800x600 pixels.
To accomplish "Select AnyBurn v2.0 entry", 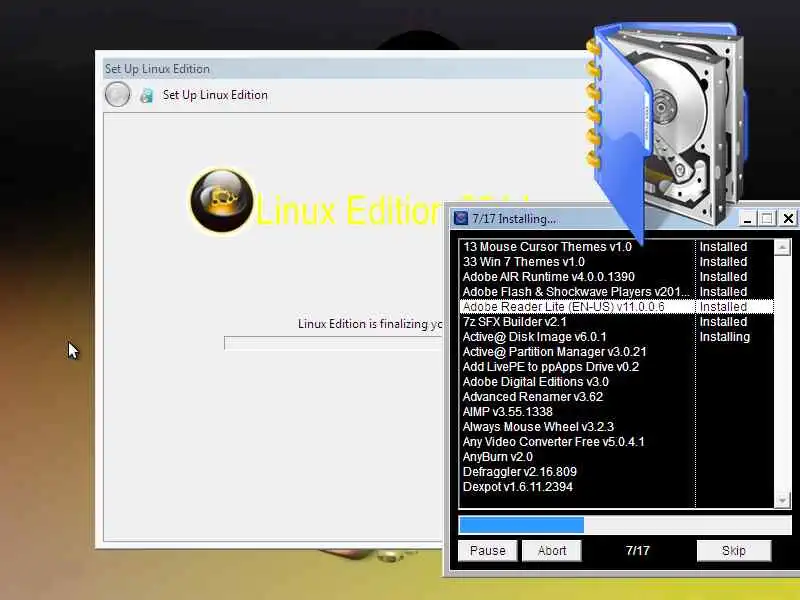I will 616,457.
